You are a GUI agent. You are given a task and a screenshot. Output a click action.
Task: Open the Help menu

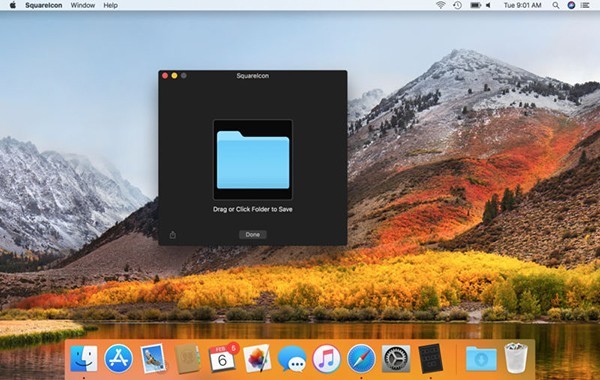click(x=111, y=5)
